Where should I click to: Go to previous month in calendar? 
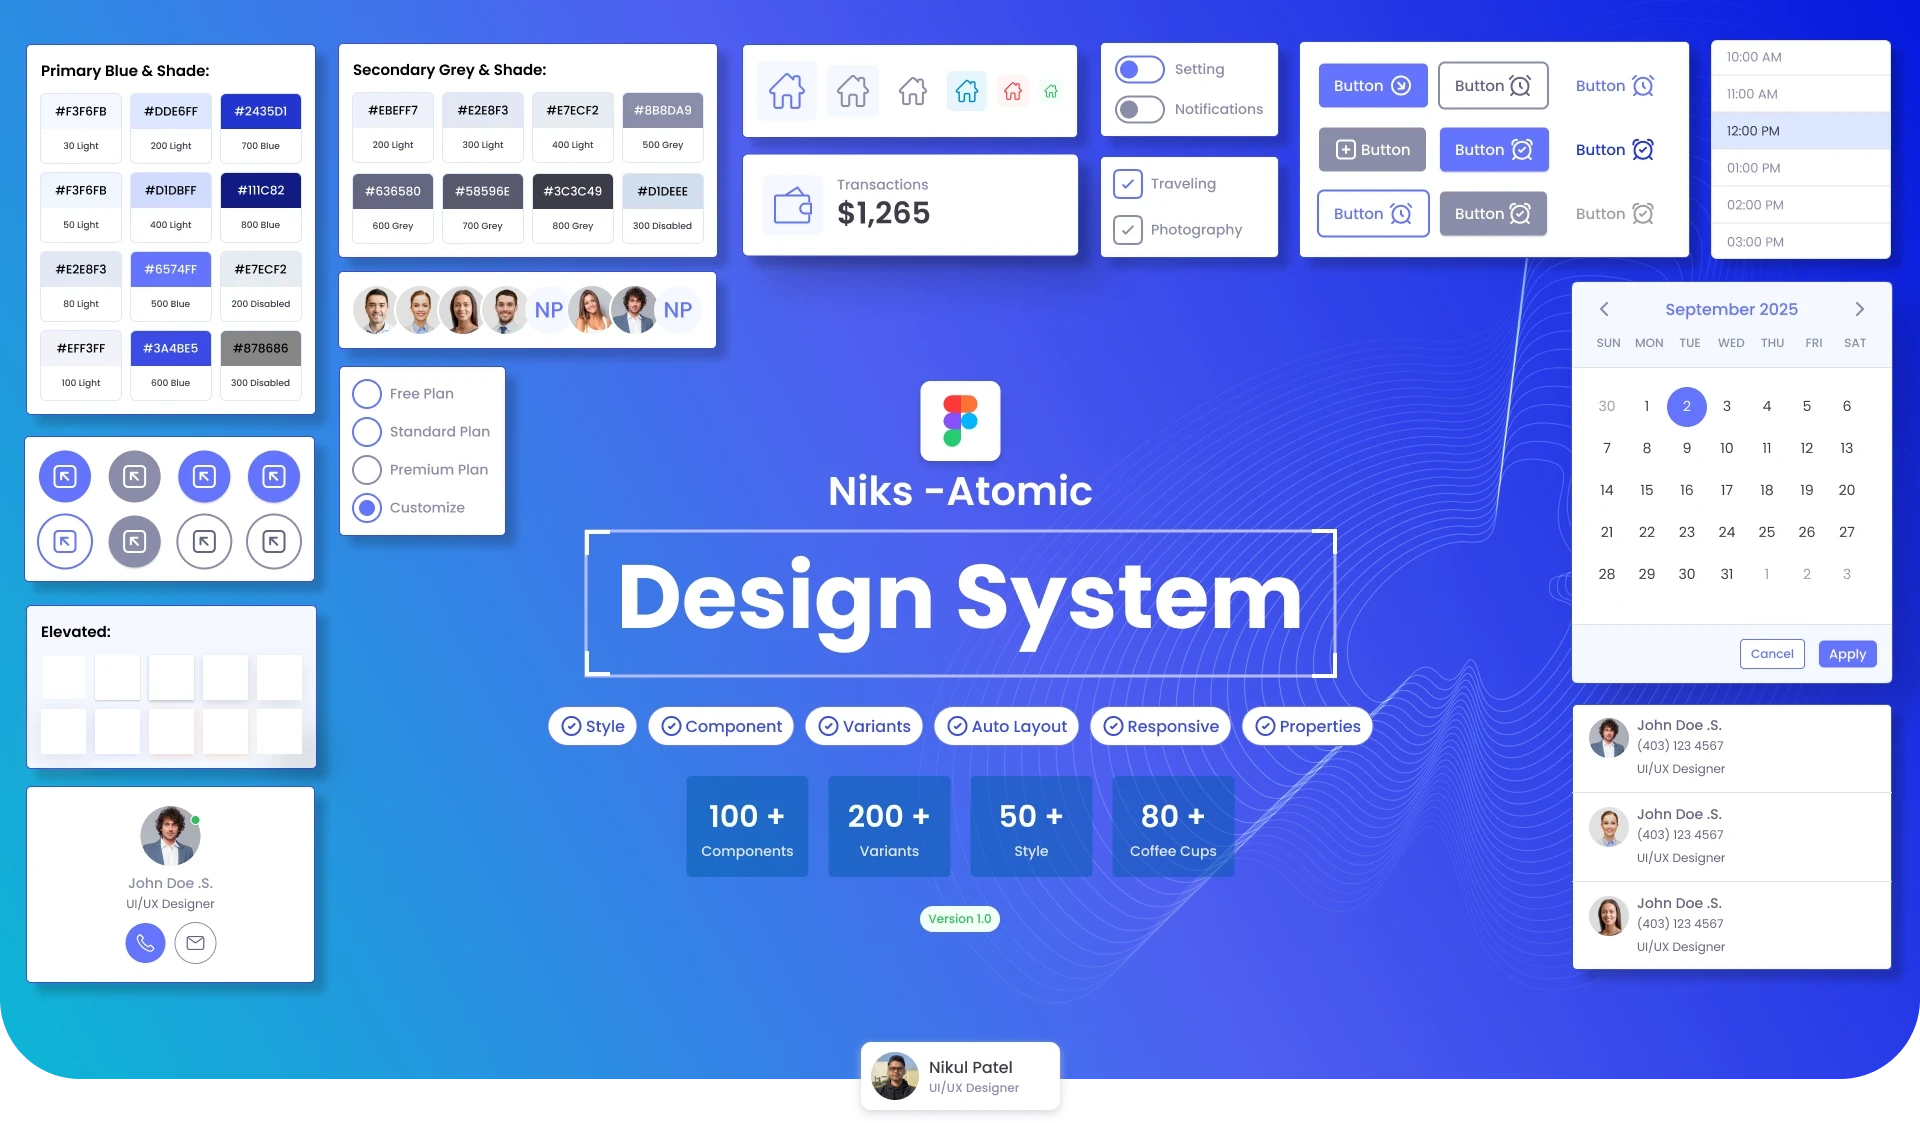pyautogui.click(x=1604, y=309)
